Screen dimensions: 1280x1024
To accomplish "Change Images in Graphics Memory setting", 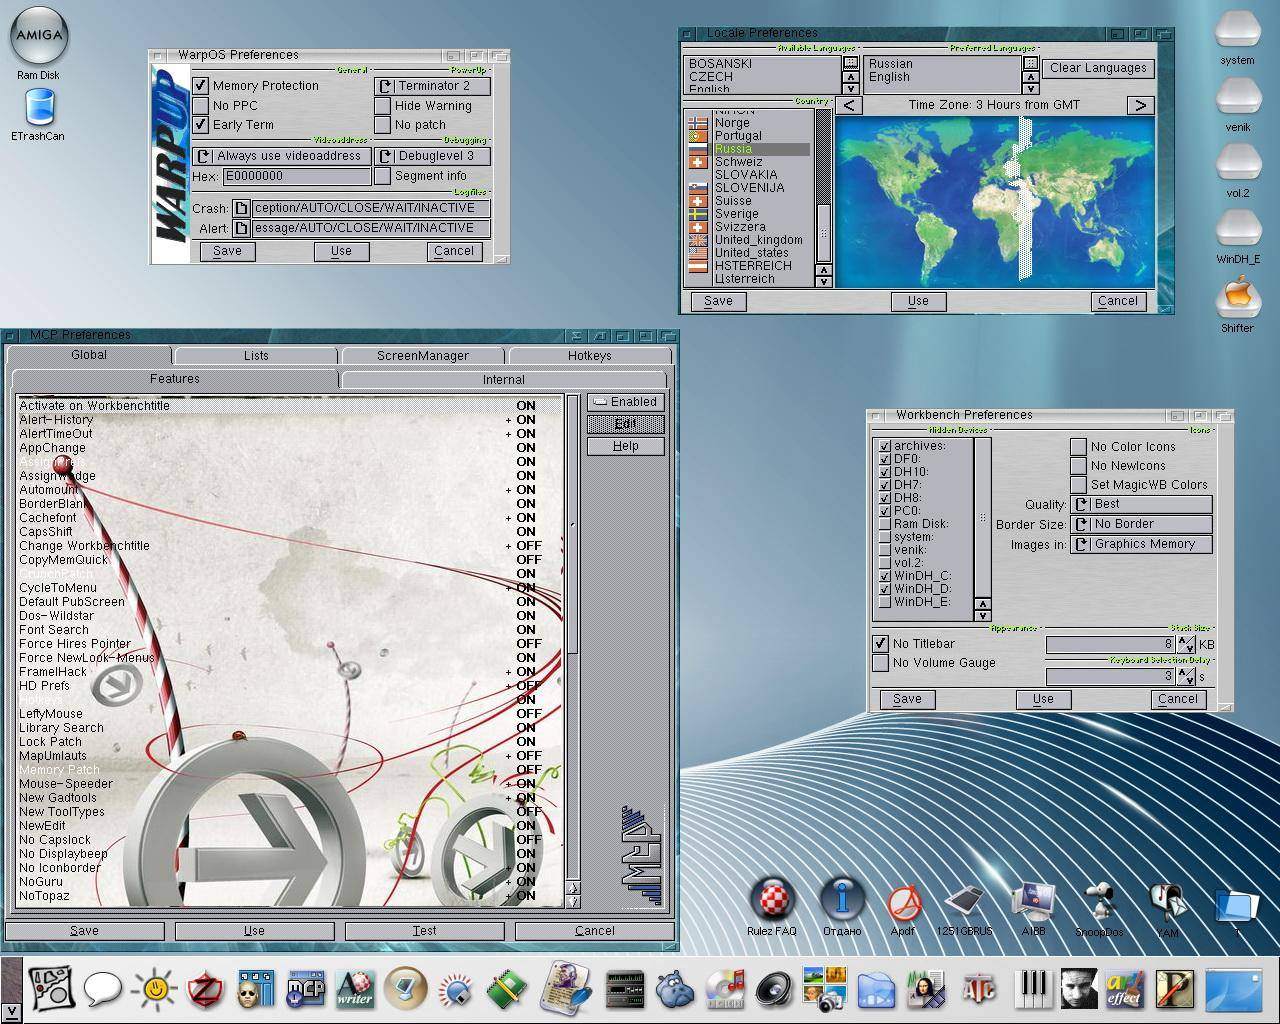I will click(1141, 544).
